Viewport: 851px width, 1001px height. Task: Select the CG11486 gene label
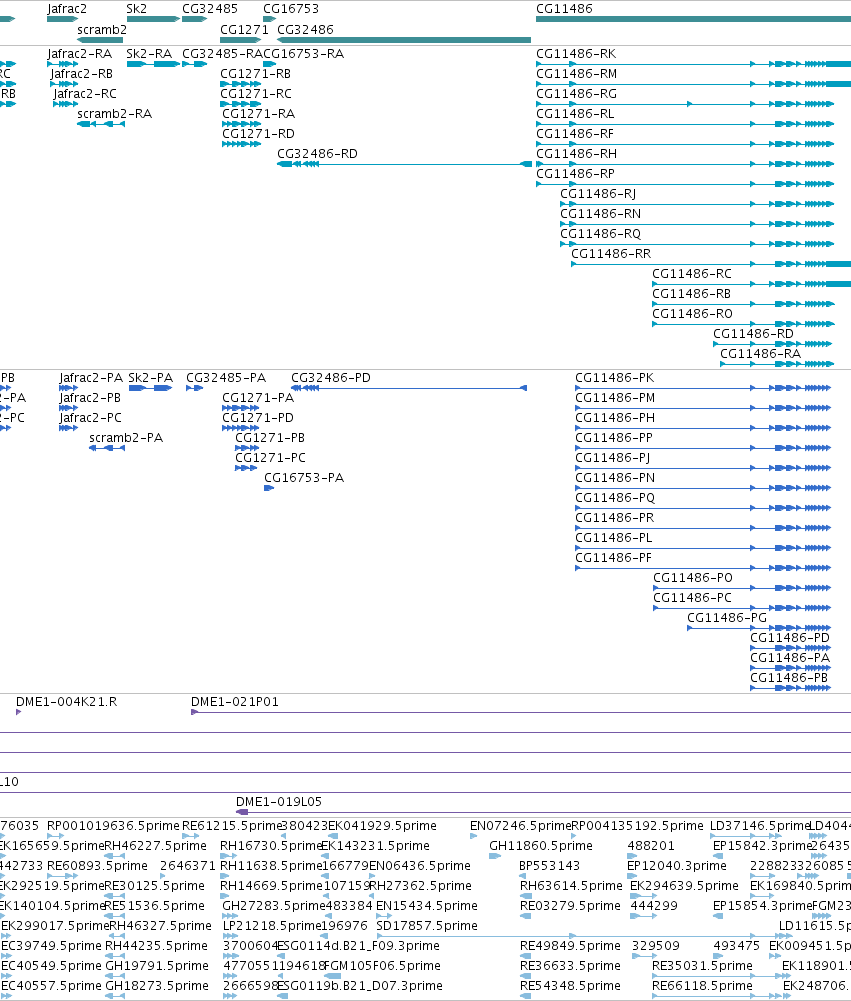pyautogui.click(x=564, y=9)
